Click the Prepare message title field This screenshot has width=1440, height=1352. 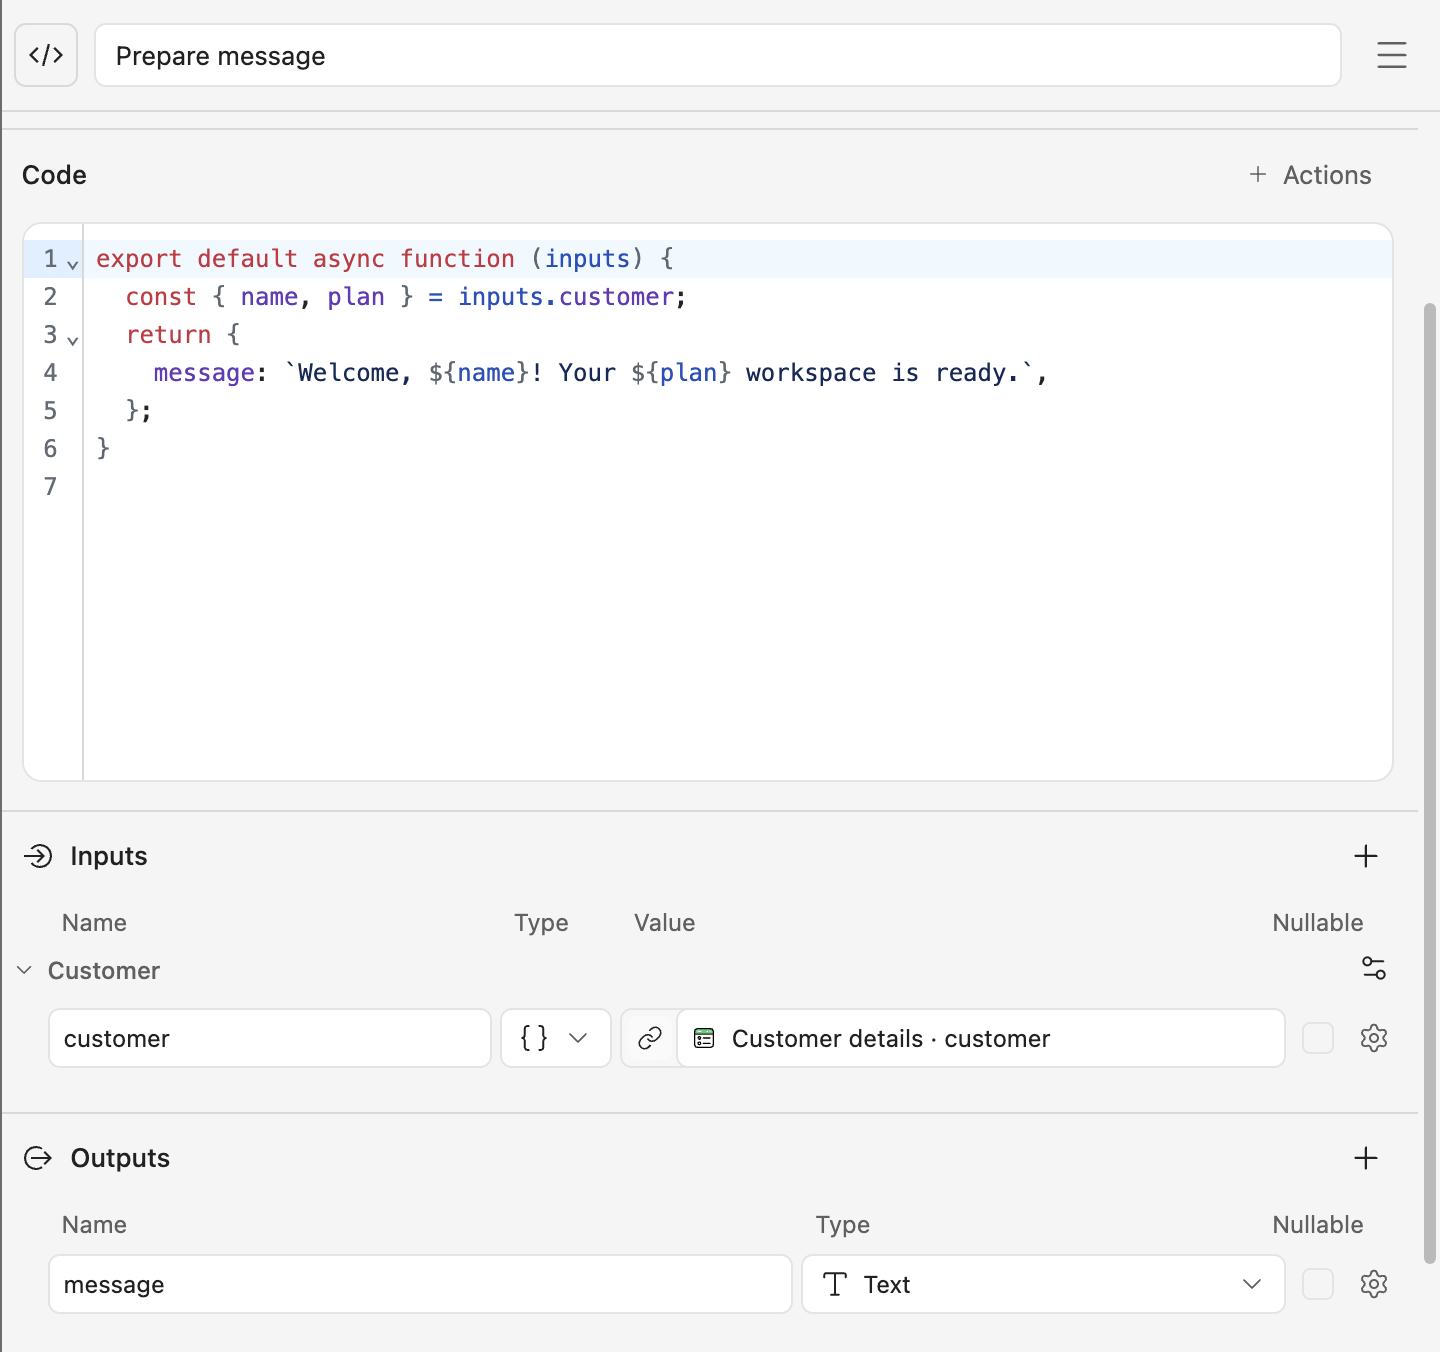coord(717,55)
